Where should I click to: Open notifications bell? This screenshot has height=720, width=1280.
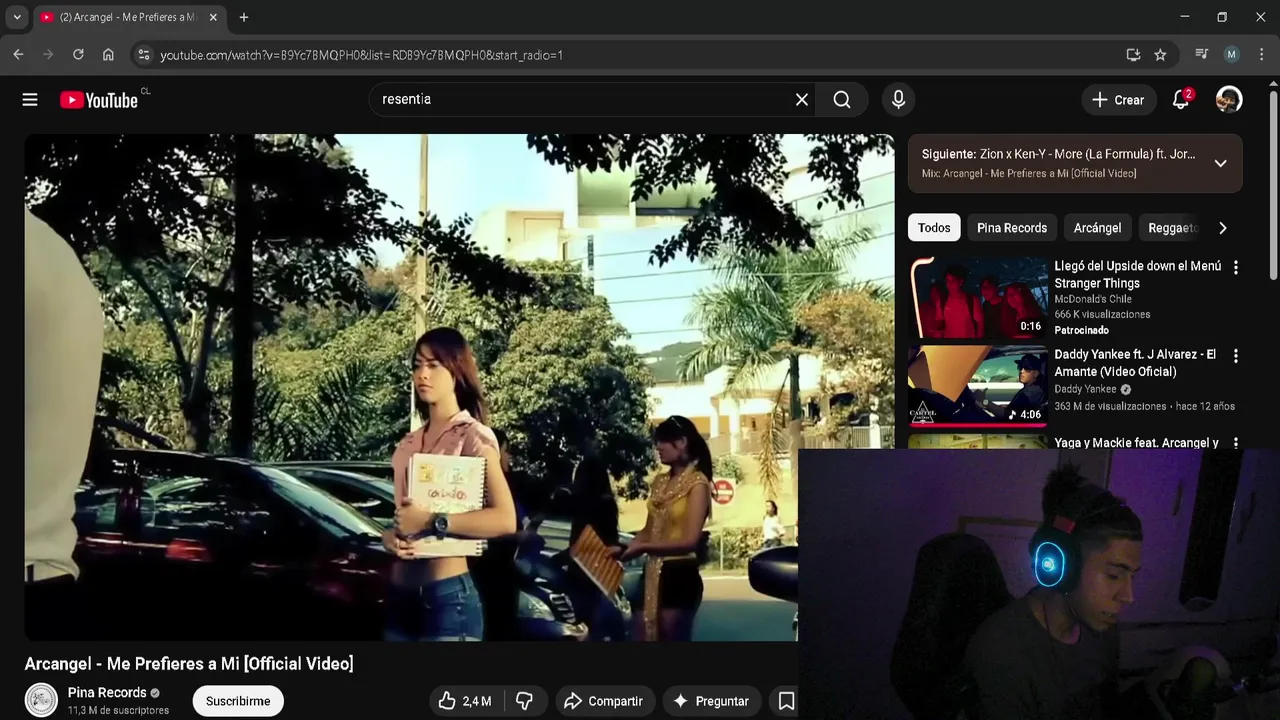point(1182,99)
